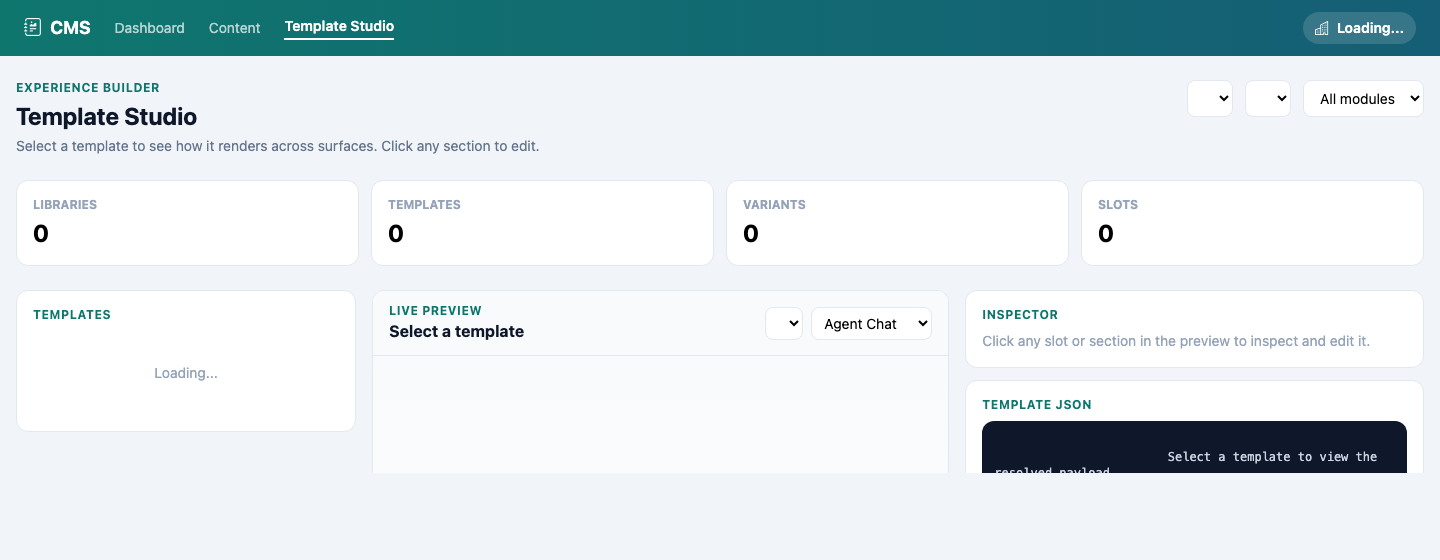
Task: Click the Inspector heading
Action: coord(1020,315)
